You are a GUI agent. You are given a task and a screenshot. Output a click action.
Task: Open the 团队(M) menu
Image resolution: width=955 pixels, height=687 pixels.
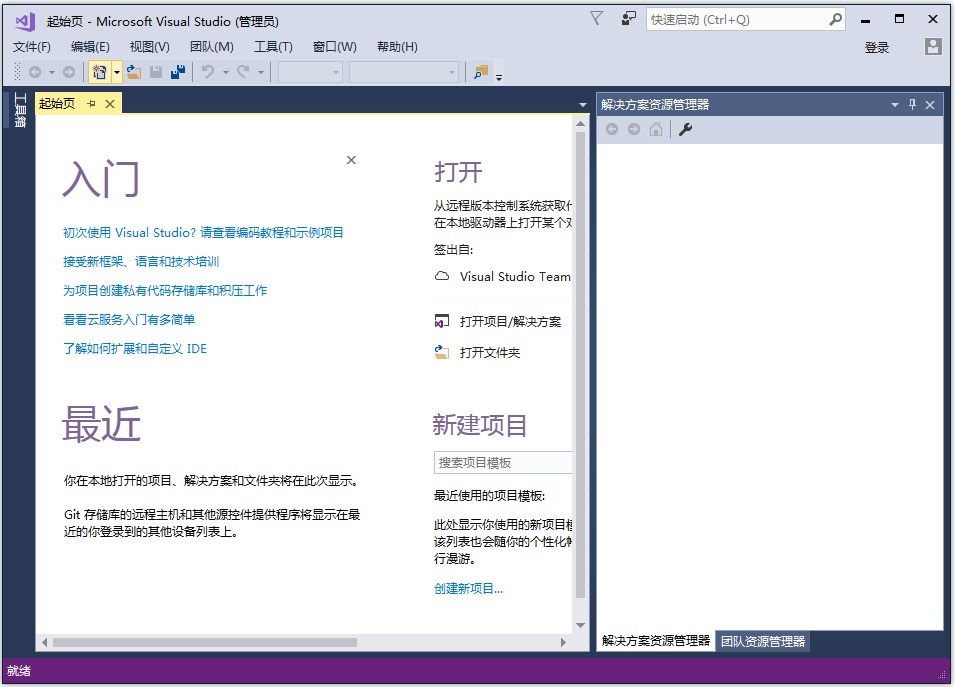pos(211,47)
